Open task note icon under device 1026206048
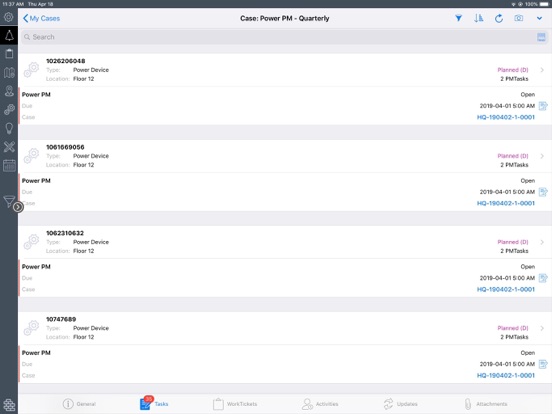 [543, 106]
